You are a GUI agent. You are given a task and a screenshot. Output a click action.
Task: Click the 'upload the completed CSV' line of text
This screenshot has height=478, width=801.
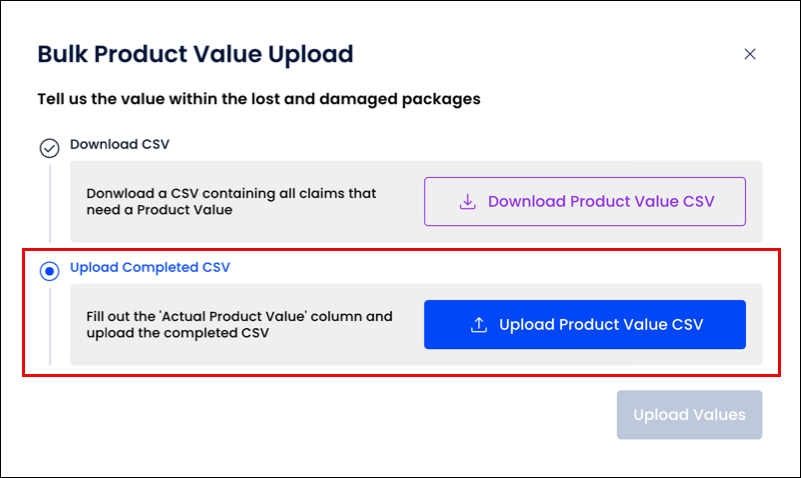coord(177,333)
